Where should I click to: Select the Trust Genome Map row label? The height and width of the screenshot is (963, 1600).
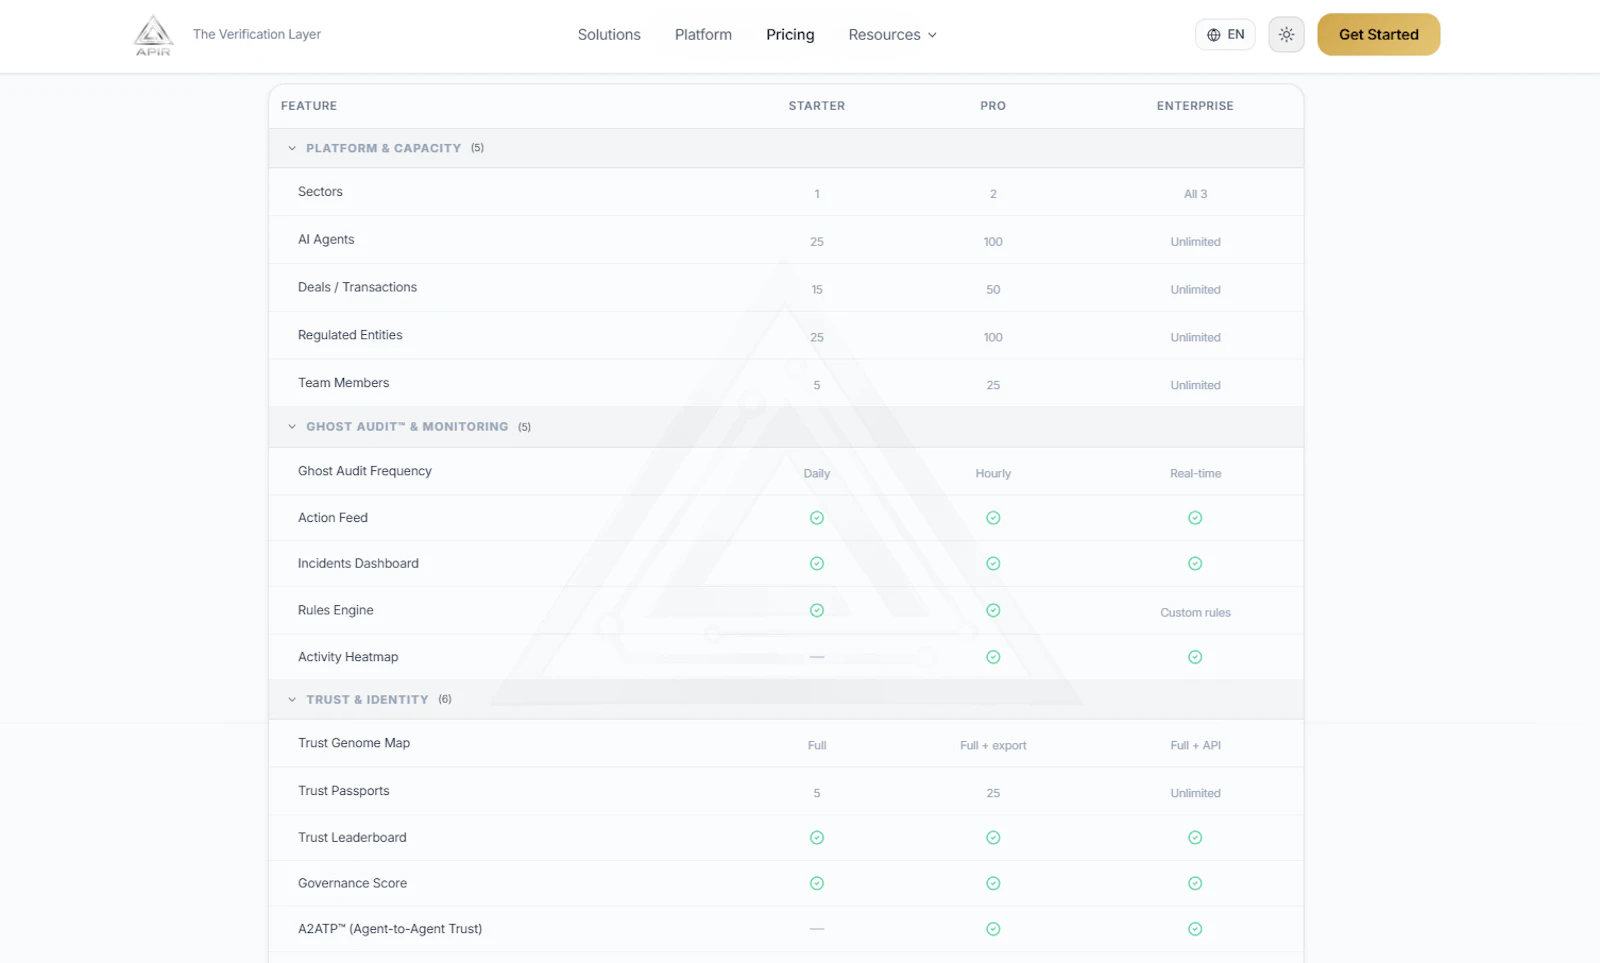tap(354, 743)
